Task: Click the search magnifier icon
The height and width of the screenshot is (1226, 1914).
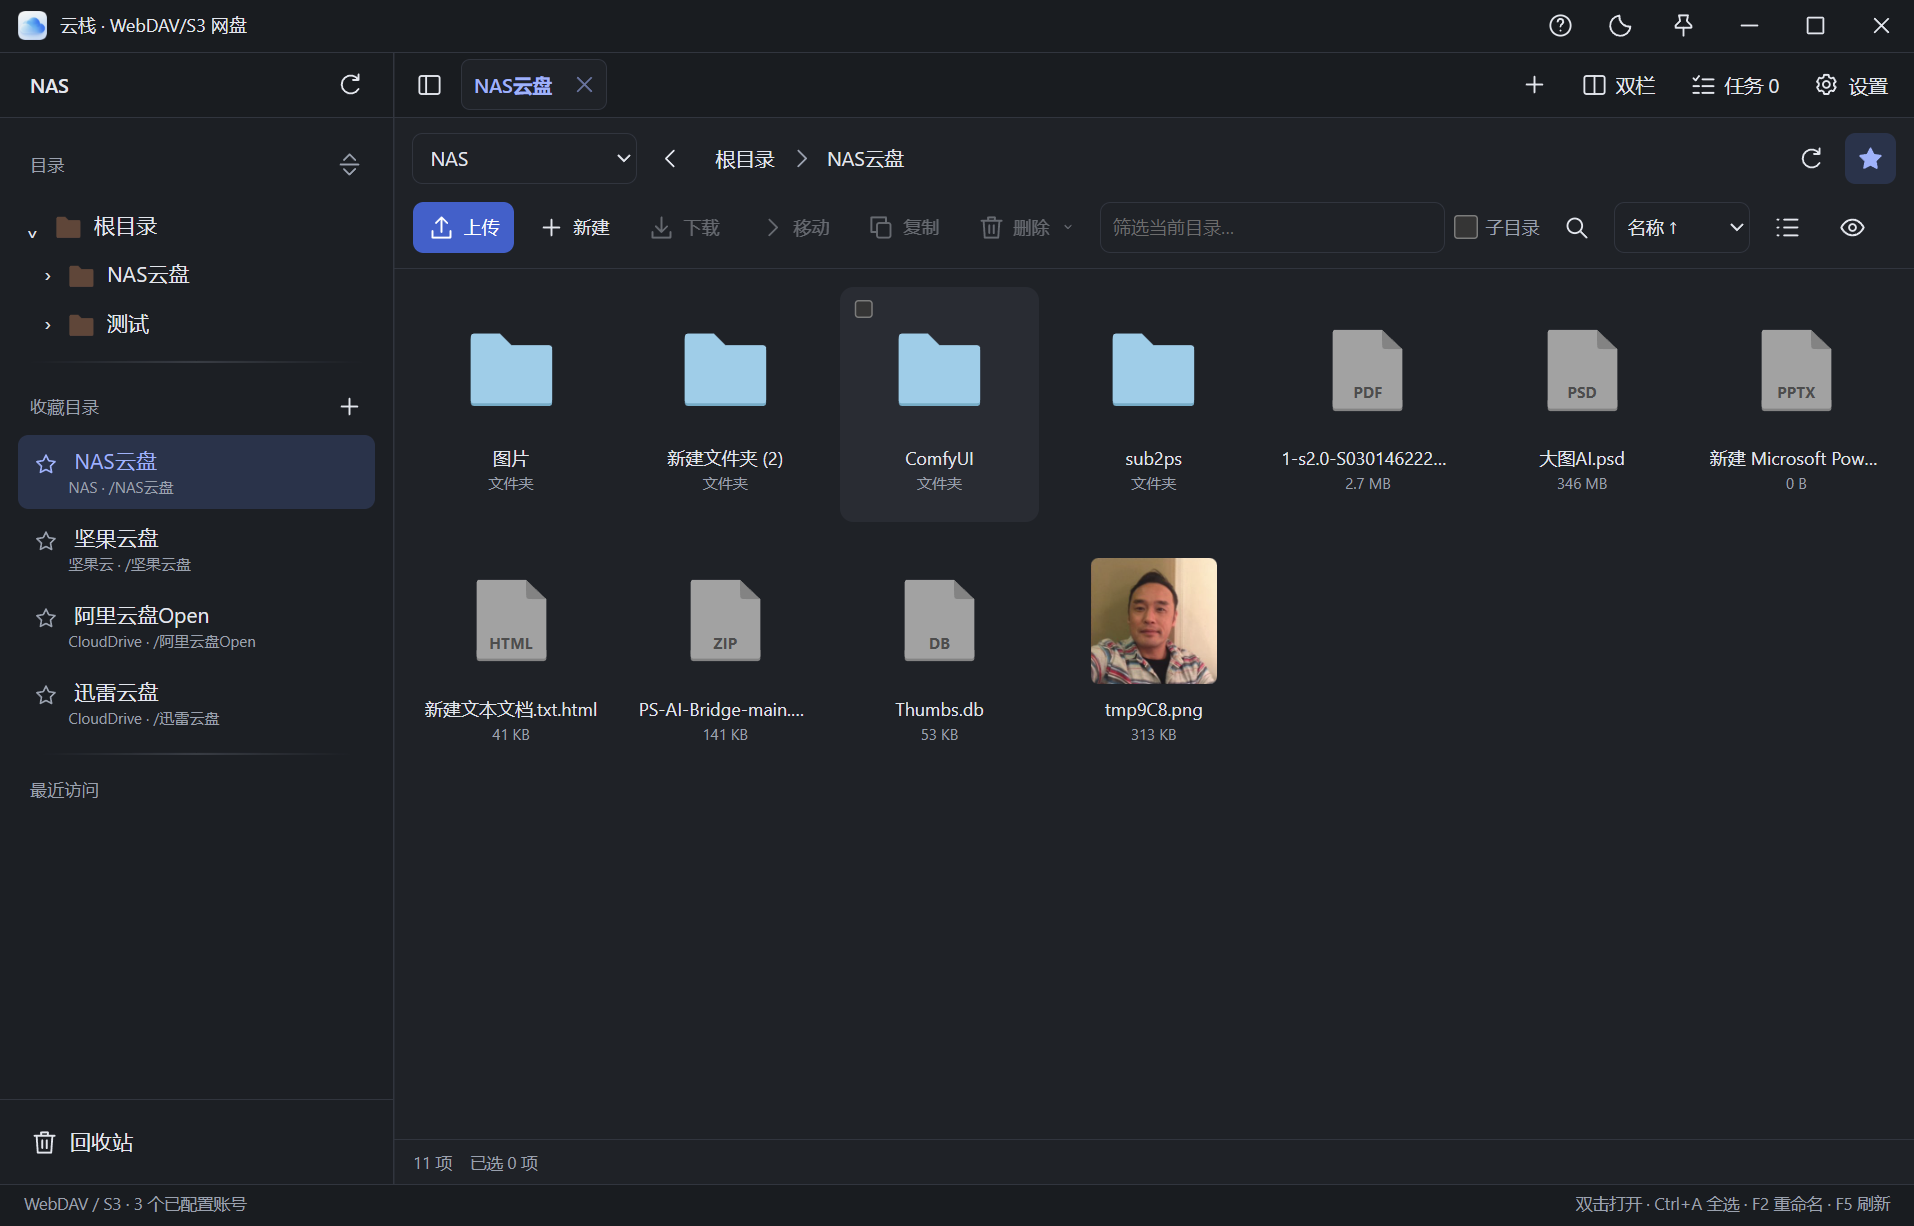Action: pos(1576,228)
